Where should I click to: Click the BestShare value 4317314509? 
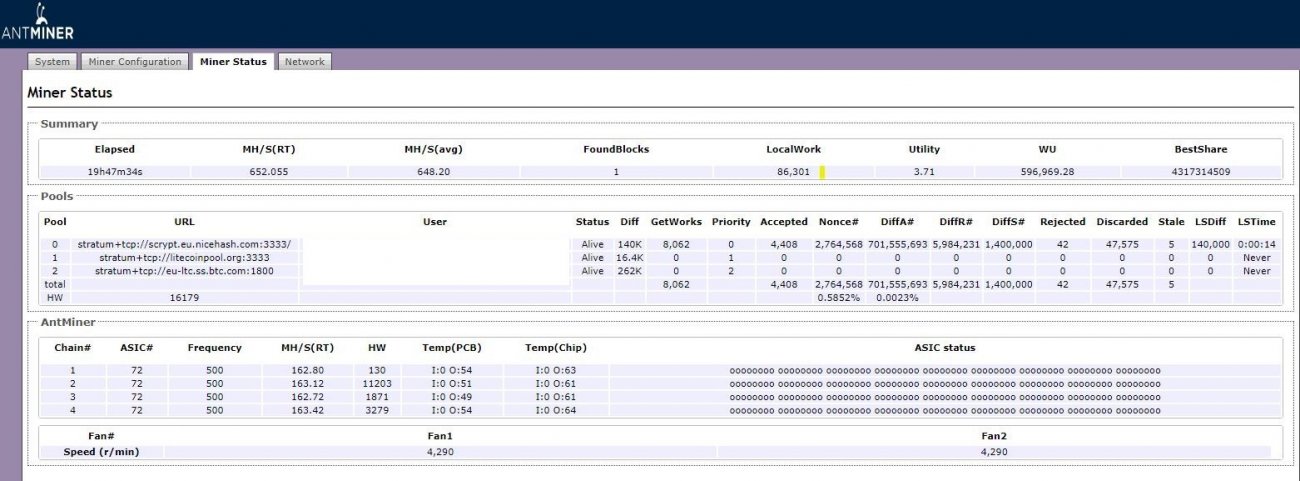[1201, 172]
